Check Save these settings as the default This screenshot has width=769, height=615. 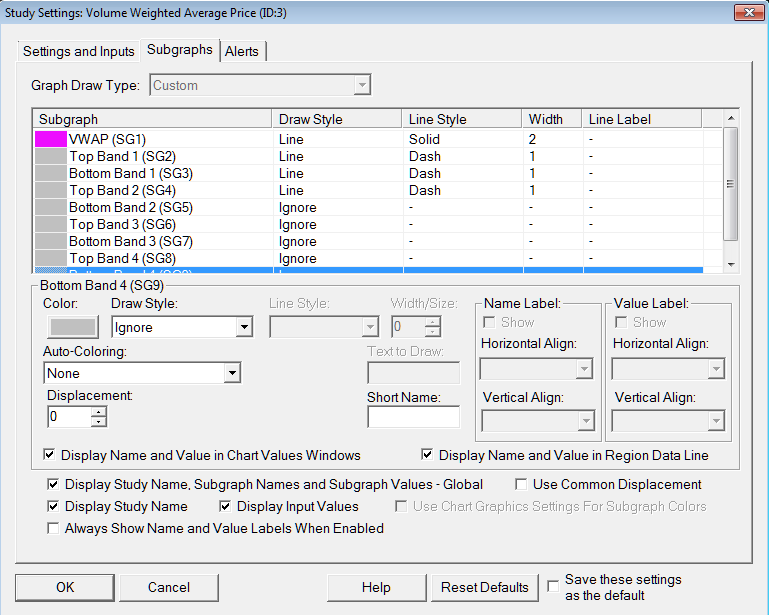(x=554, y=586)
